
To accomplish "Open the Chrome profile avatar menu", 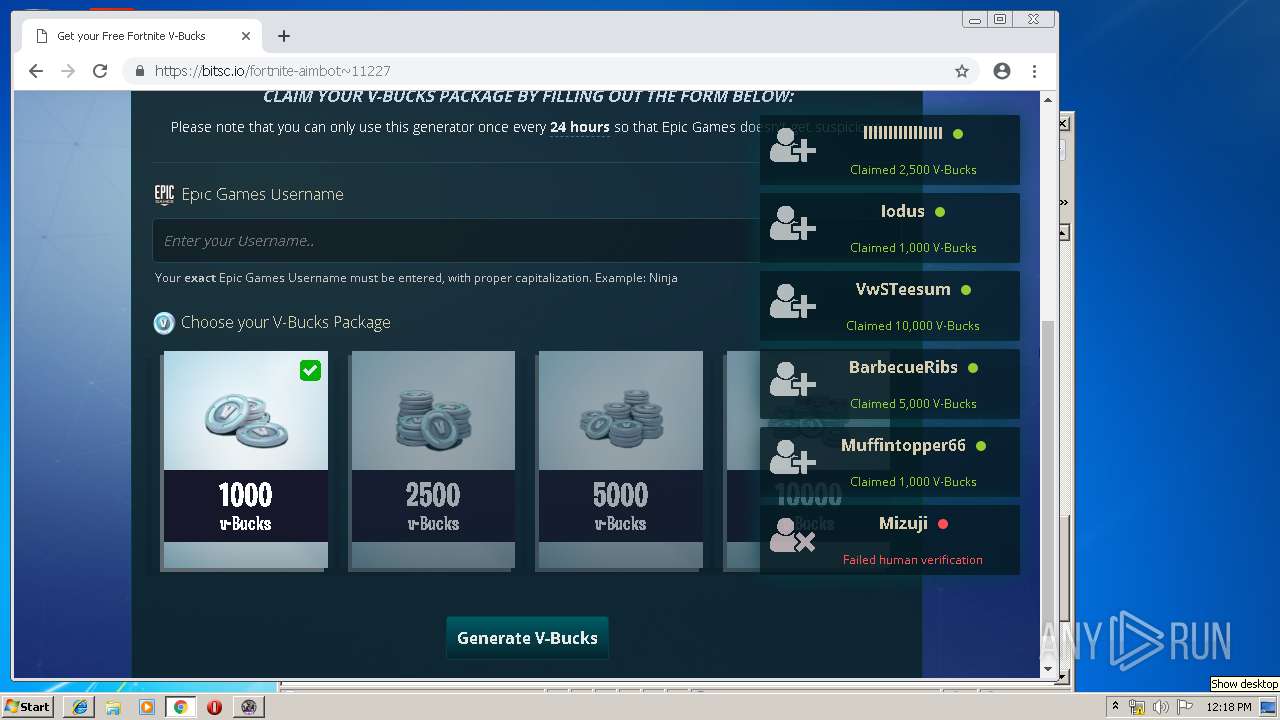I will [1002, 71].
